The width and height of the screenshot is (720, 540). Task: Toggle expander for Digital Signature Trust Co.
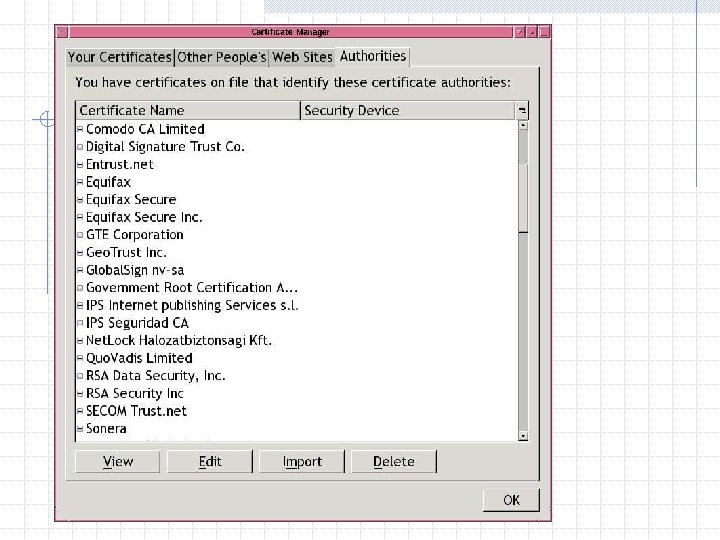(x=80, y=147)
